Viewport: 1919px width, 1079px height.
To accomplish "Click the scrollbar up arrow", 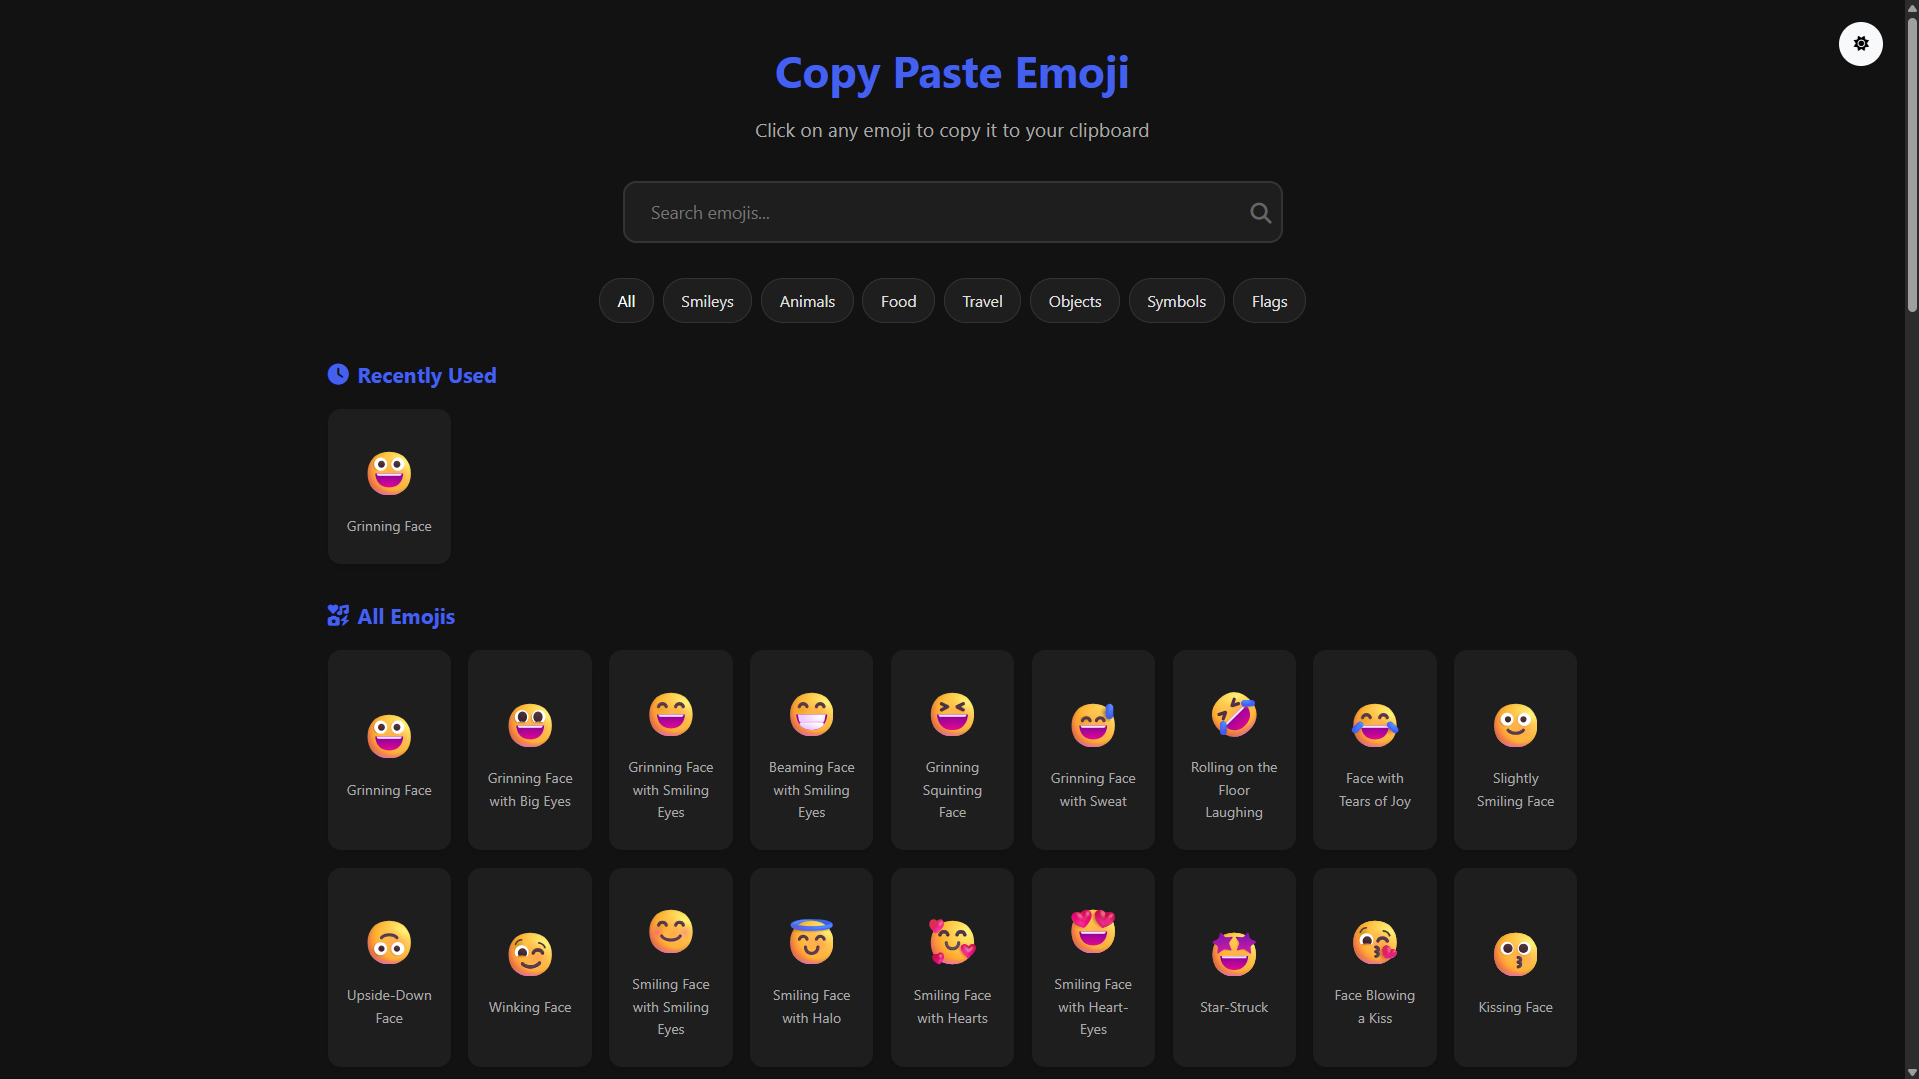I will tap(1911, 7).
